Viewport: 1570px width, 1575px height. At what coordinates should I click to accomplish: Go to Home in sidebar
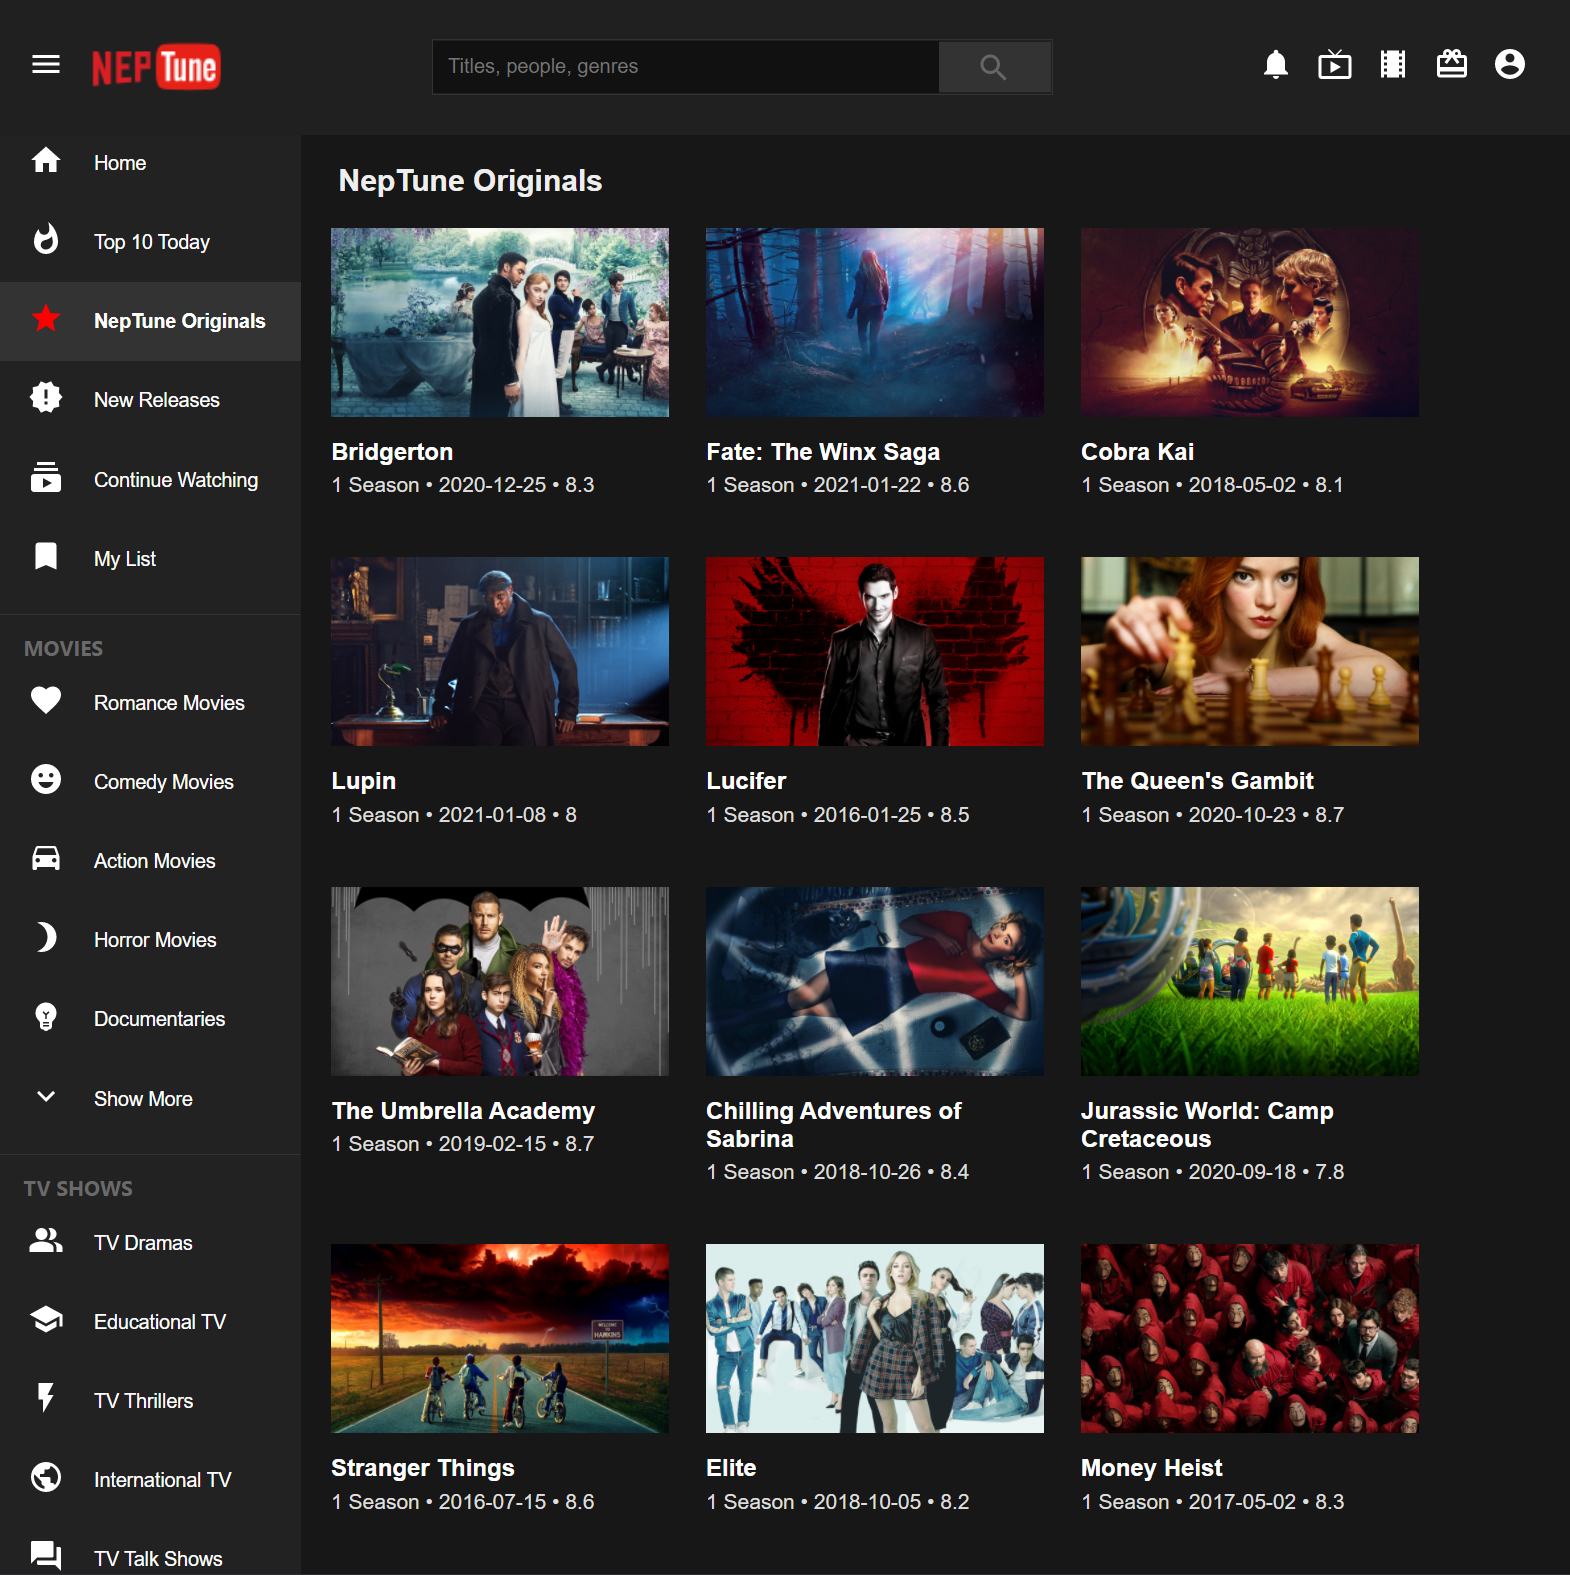[x=120, y=163]
